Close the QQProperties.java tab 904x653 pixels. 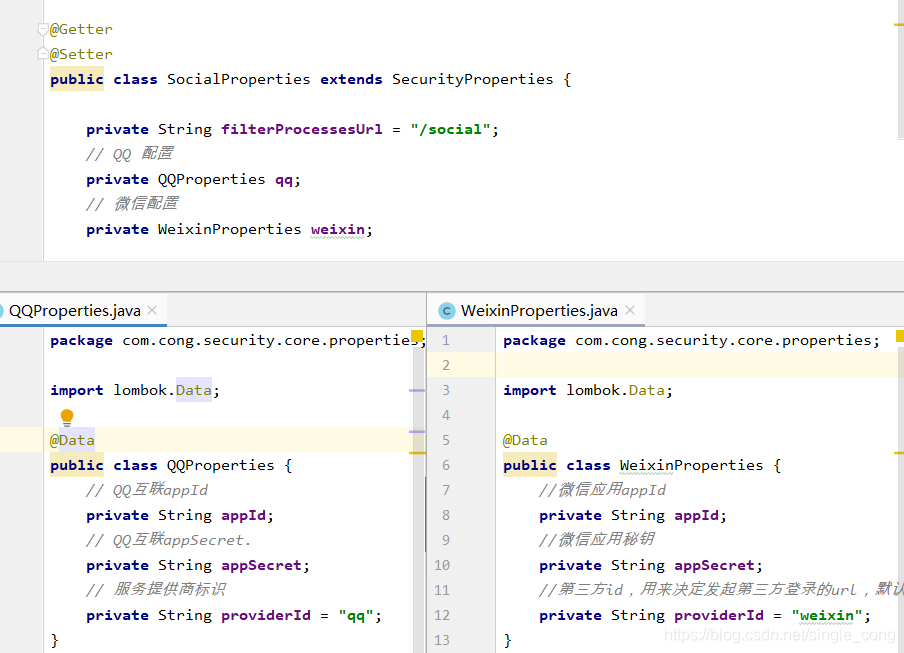click(x=152, y=310)
